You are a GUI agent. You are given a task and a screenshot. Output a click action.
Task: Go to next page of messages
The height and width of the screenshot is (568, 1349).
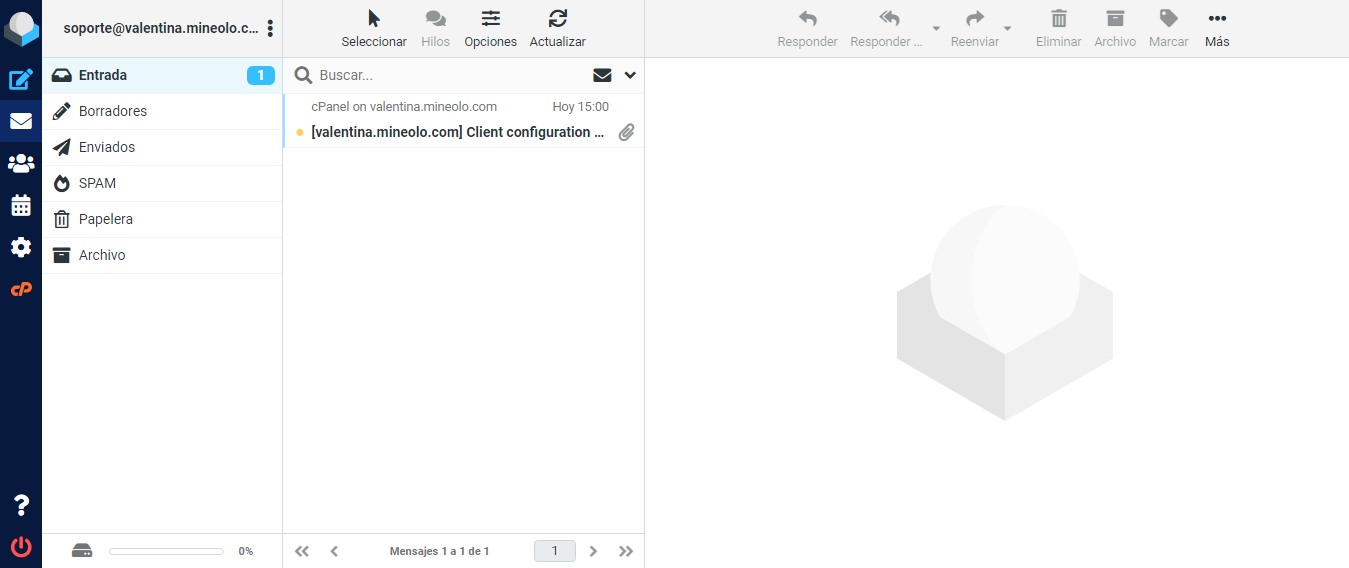(594, 551)
